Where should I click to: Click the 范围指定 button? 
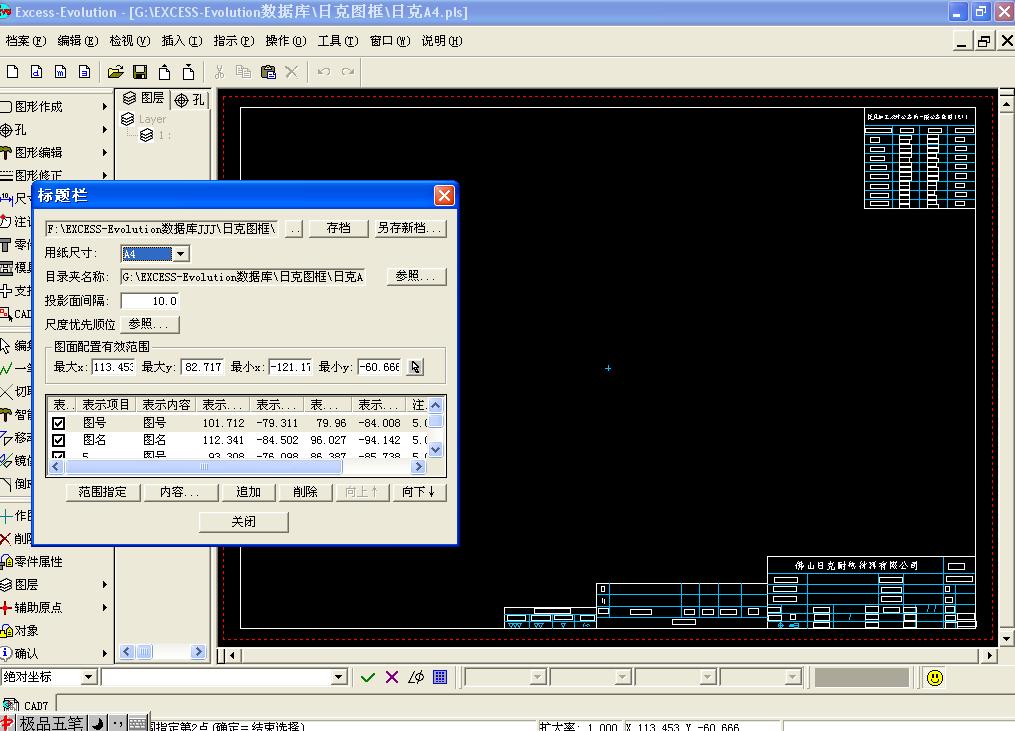click(102, 492)
